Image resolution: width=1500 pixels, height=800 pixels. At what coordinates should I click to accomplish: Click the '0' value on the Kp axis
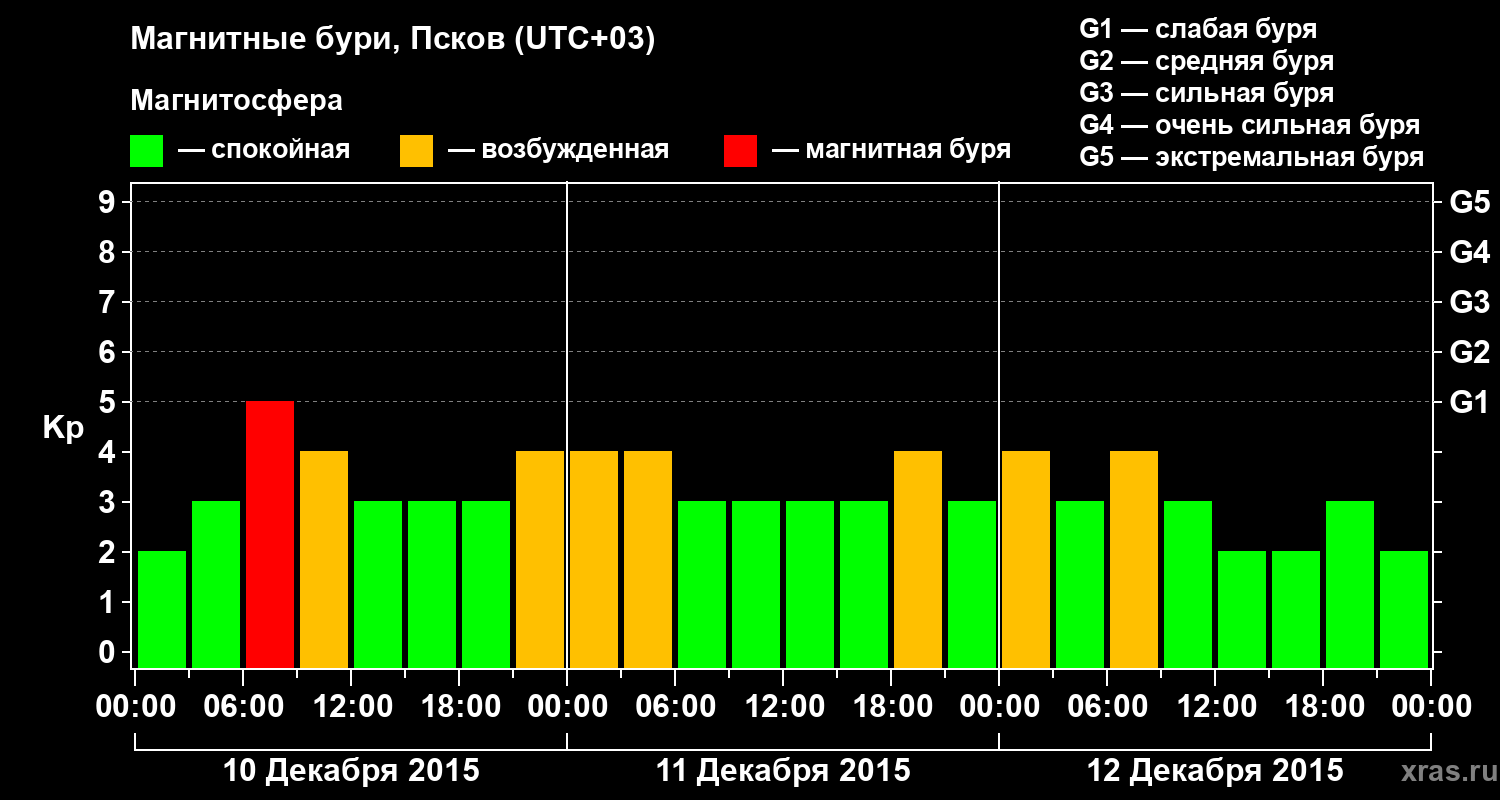pos(109,652)
